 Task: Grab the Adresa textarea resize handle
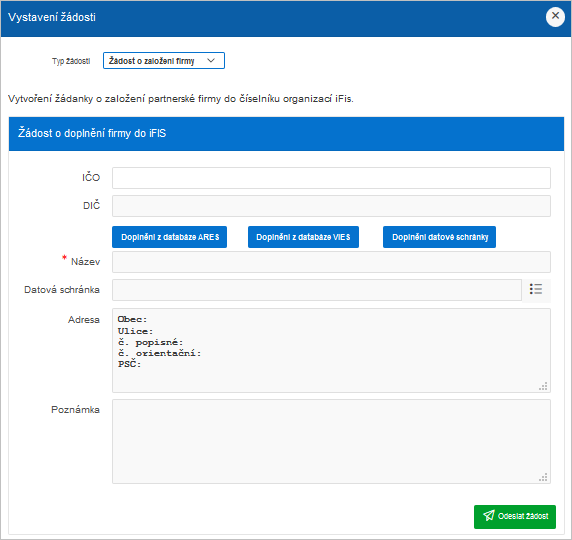pos(543,386)
